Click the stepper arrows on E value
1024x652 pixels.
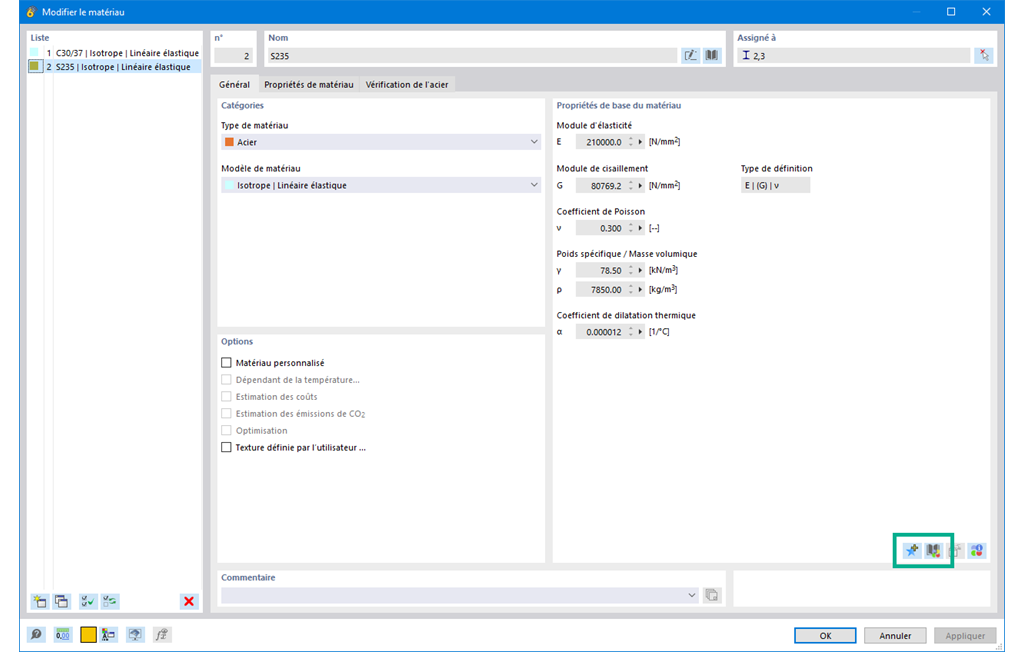631,142
